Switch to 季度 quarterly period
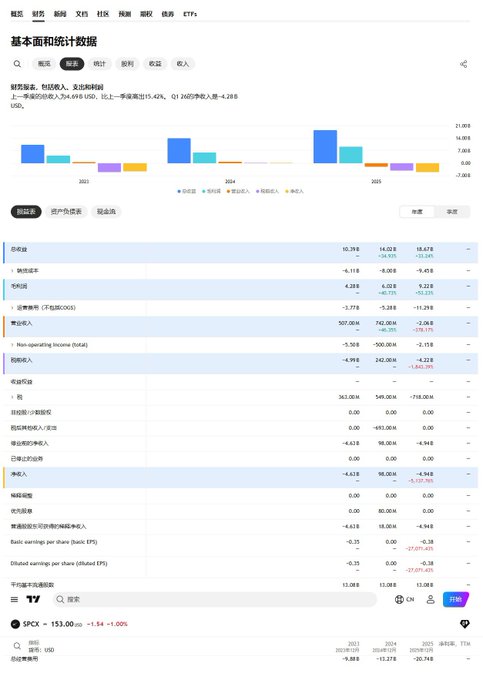The width and height of the screenshot is (483, 680). pyautogui.click(x=452, y=212)
